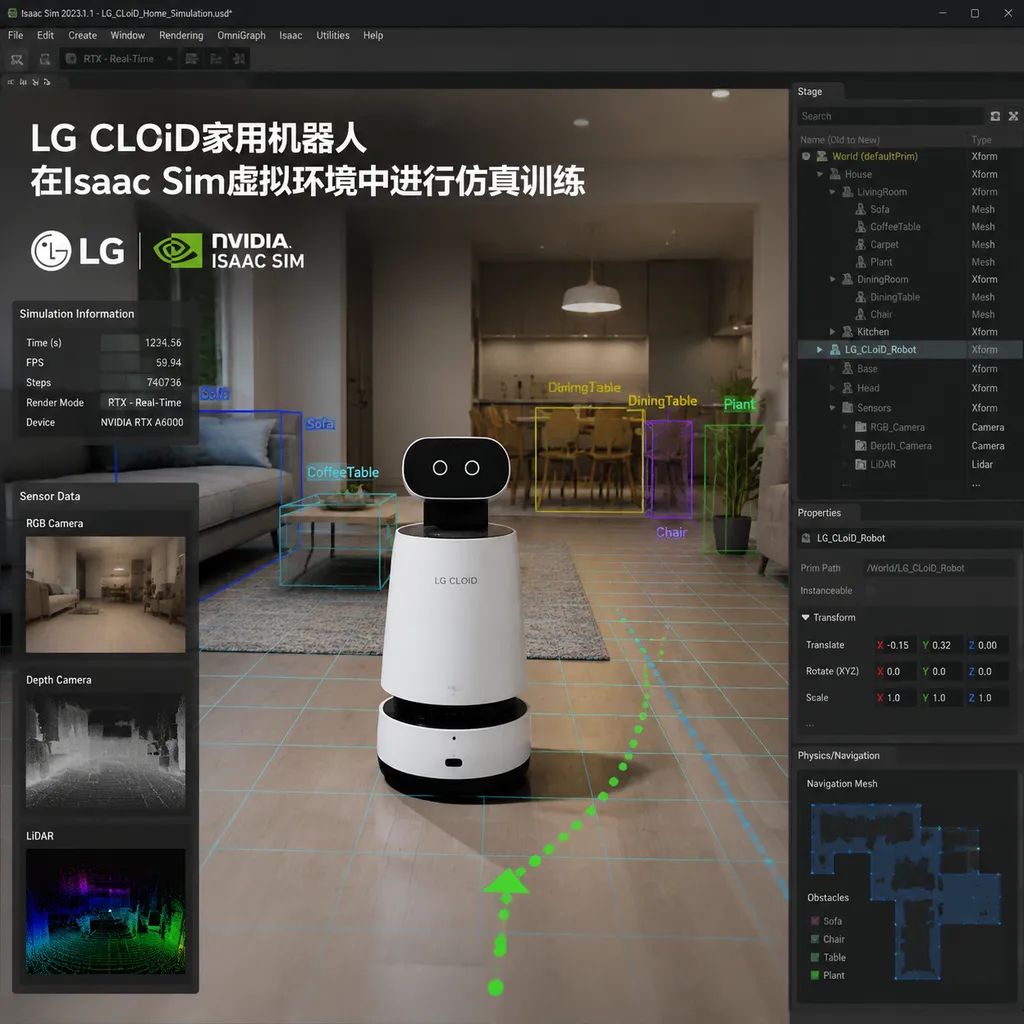The width and height of the screenshot is (1024, 1024).
Task: Collapse the House tree node
Action: tap(820, 174)
